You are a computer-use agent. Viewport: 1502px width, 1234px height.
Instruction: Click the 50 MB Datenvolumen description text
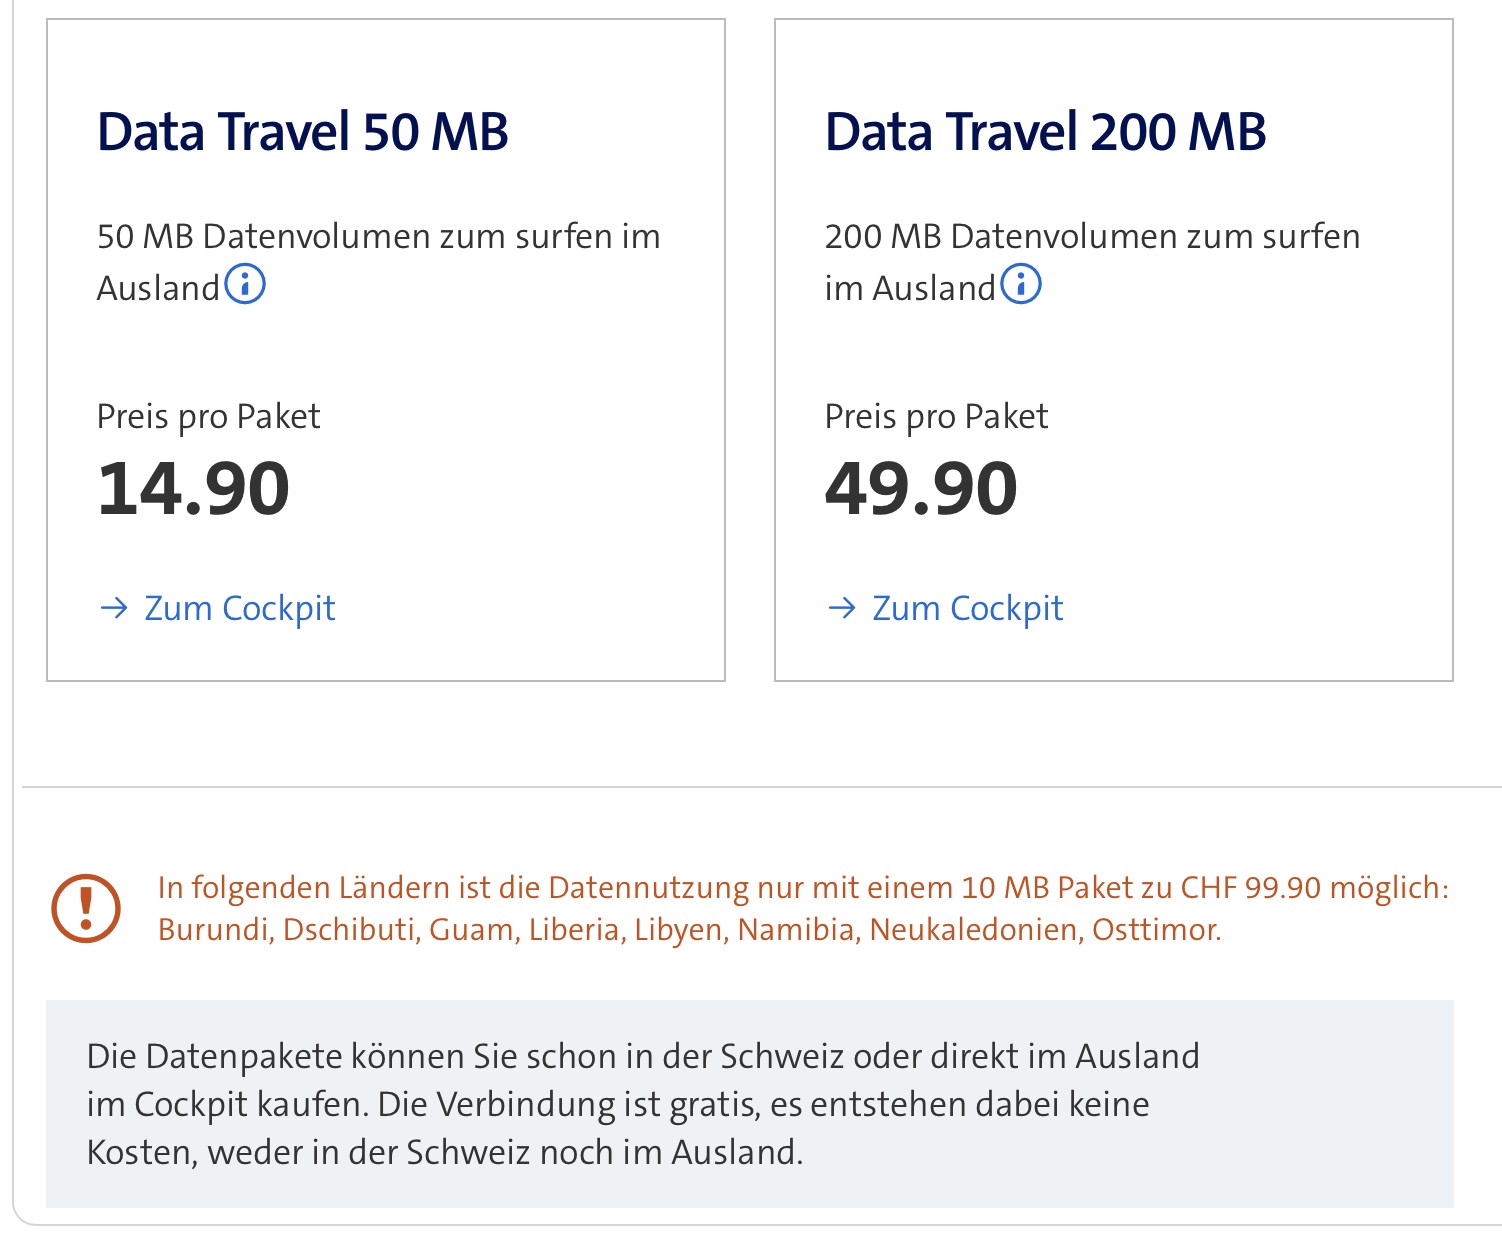(x=378, y=237)
